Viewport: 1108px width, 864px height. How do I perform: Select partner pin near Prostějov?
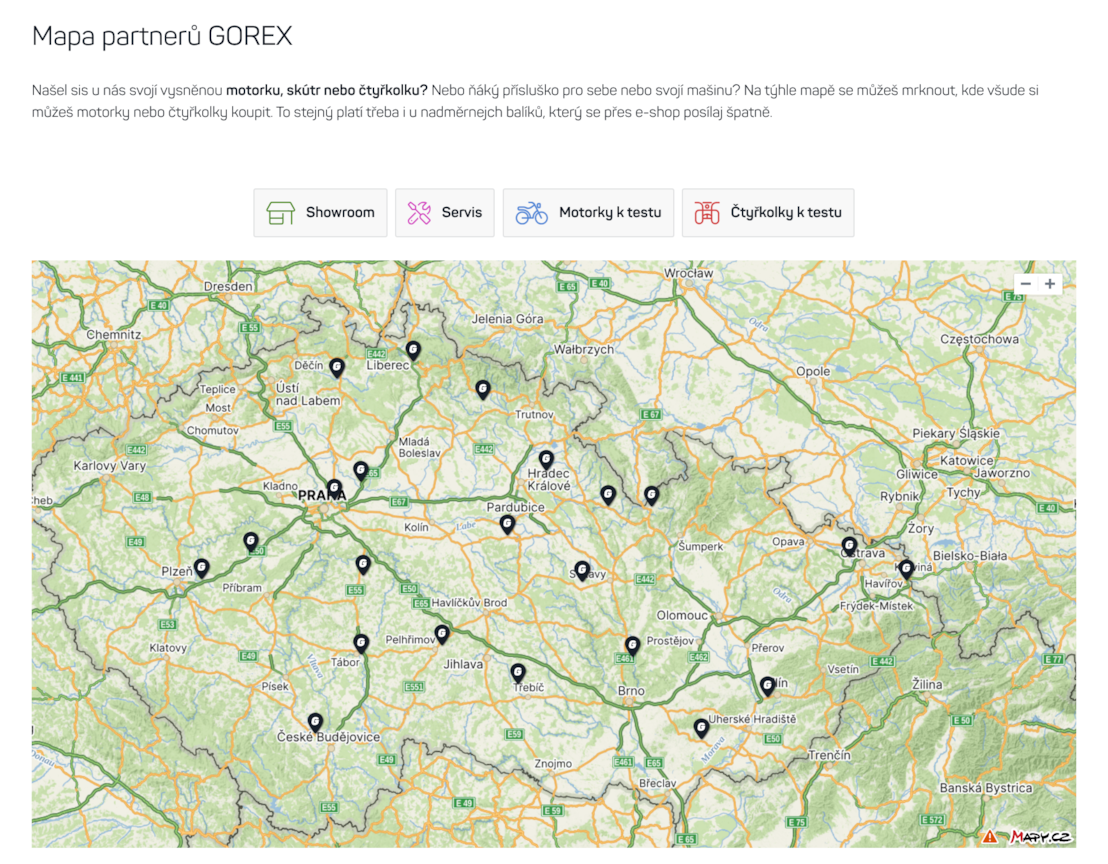(632, 645)
